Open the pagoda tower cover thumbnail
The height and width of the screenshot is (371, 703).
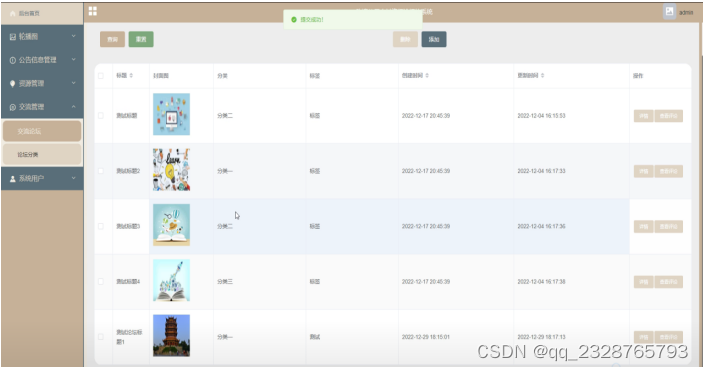(x=171, y=336)
